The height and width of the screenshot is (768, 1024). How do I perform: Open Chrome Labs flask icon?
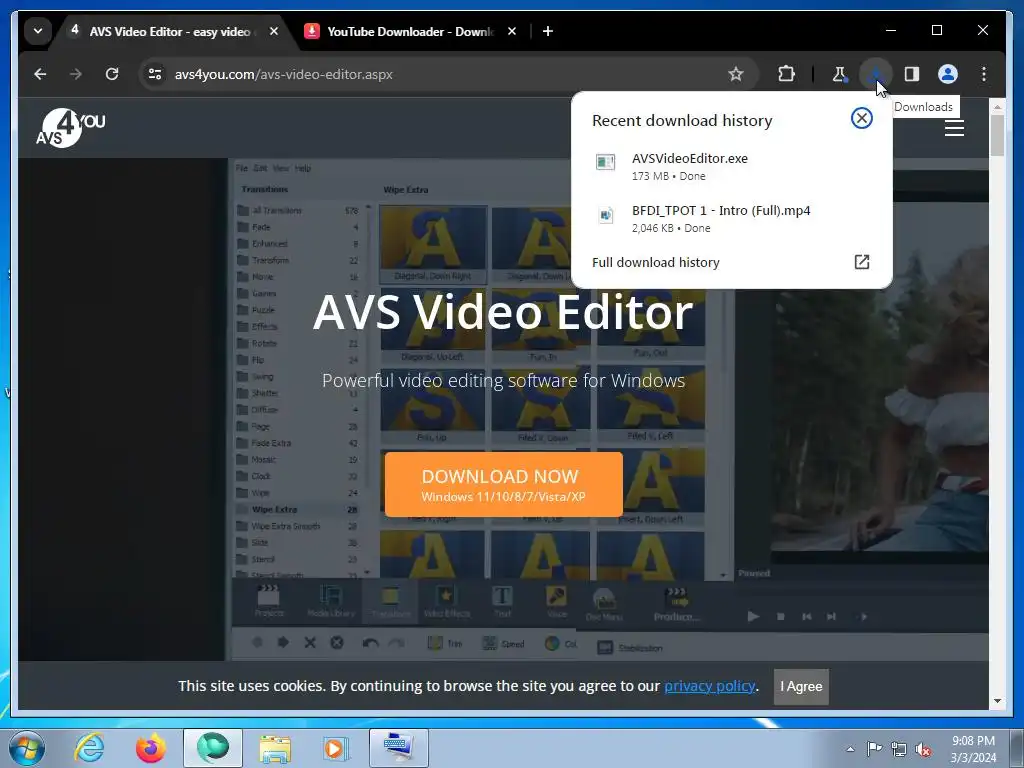pyautogui.click(x=839, y=74)
